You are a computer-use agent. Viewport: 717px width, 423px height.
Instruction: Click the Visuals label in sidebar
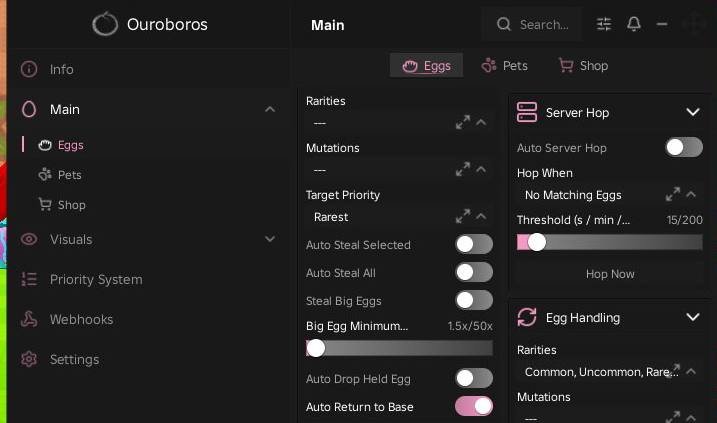coord(71,239)
